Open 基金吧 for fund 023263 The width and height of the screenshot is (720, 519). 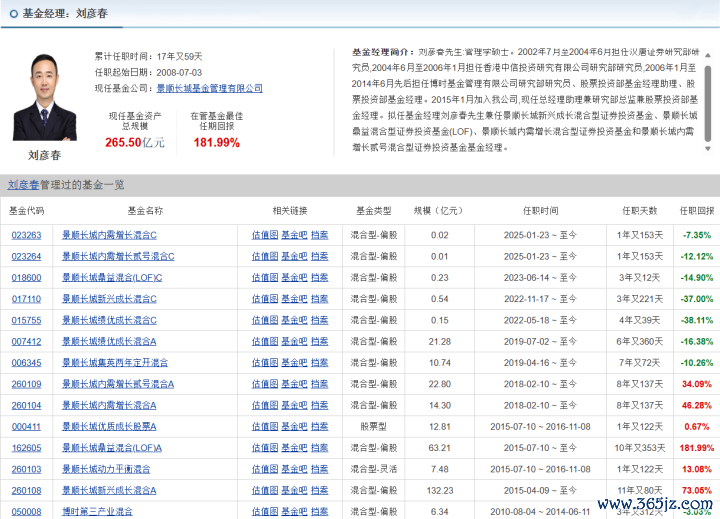click(x=294, y=235)
